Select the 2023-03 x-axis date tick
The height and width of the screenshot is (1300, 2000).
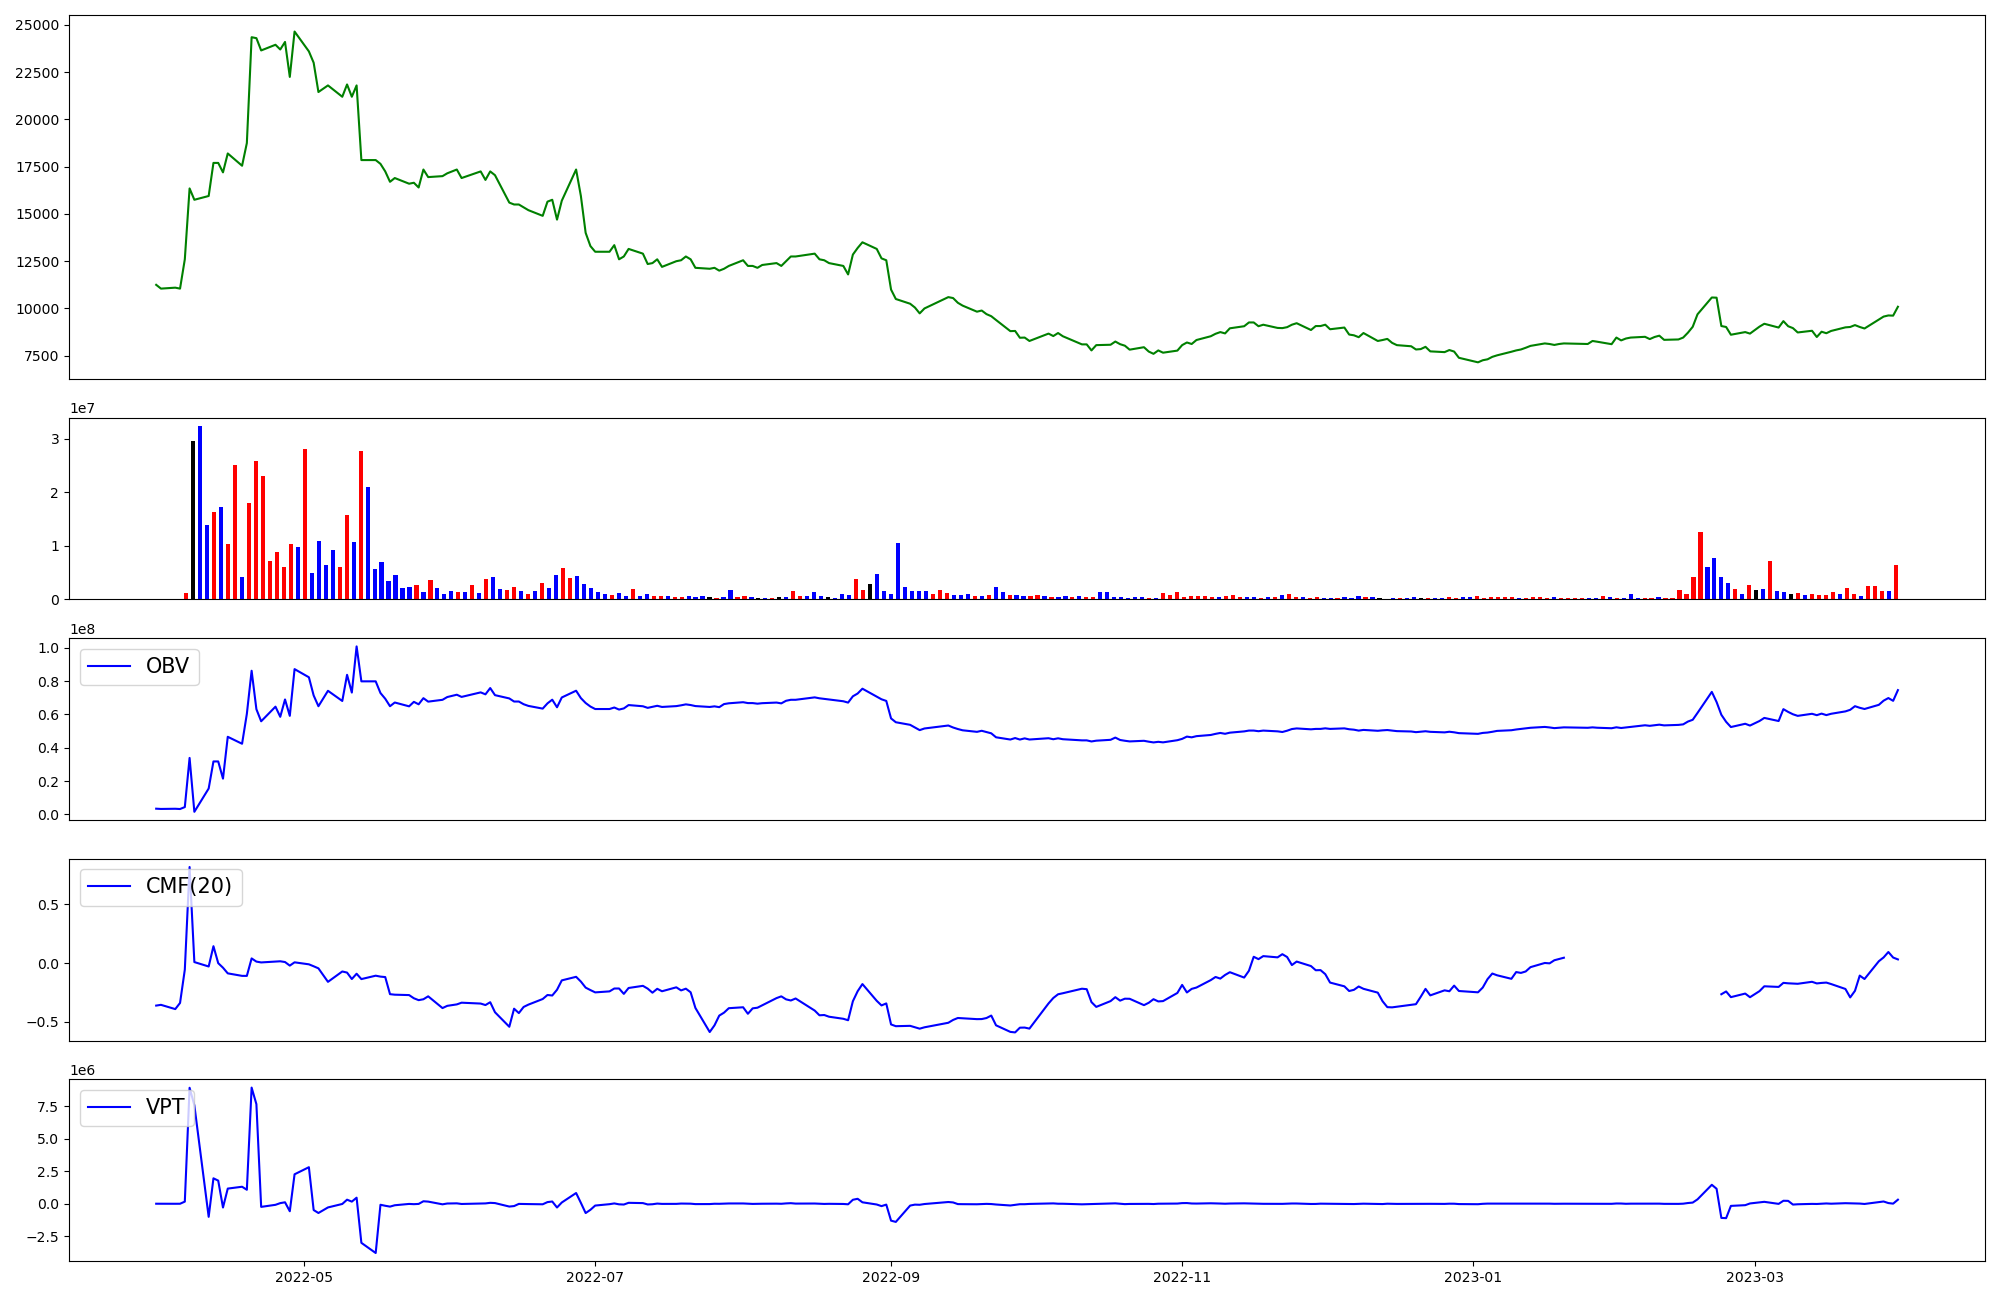click(1755, 1277)
